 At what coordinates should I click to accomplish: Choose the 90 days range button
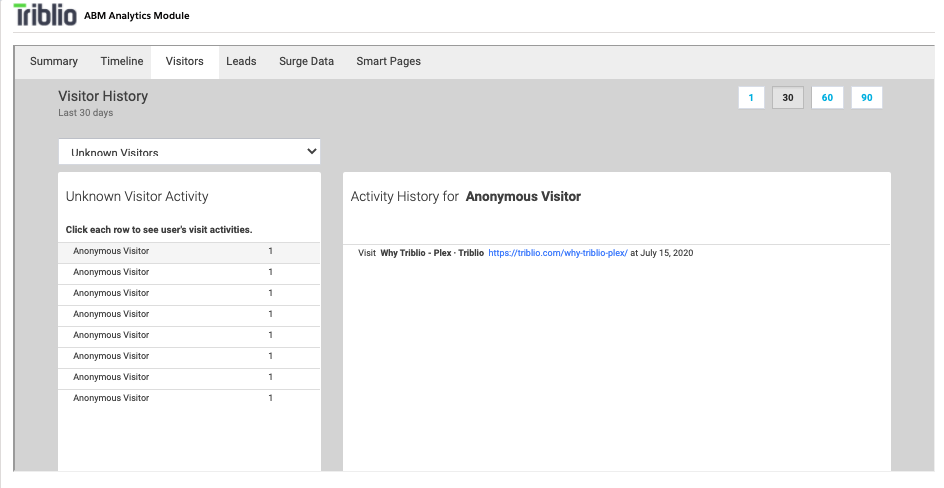pos(866,97)
